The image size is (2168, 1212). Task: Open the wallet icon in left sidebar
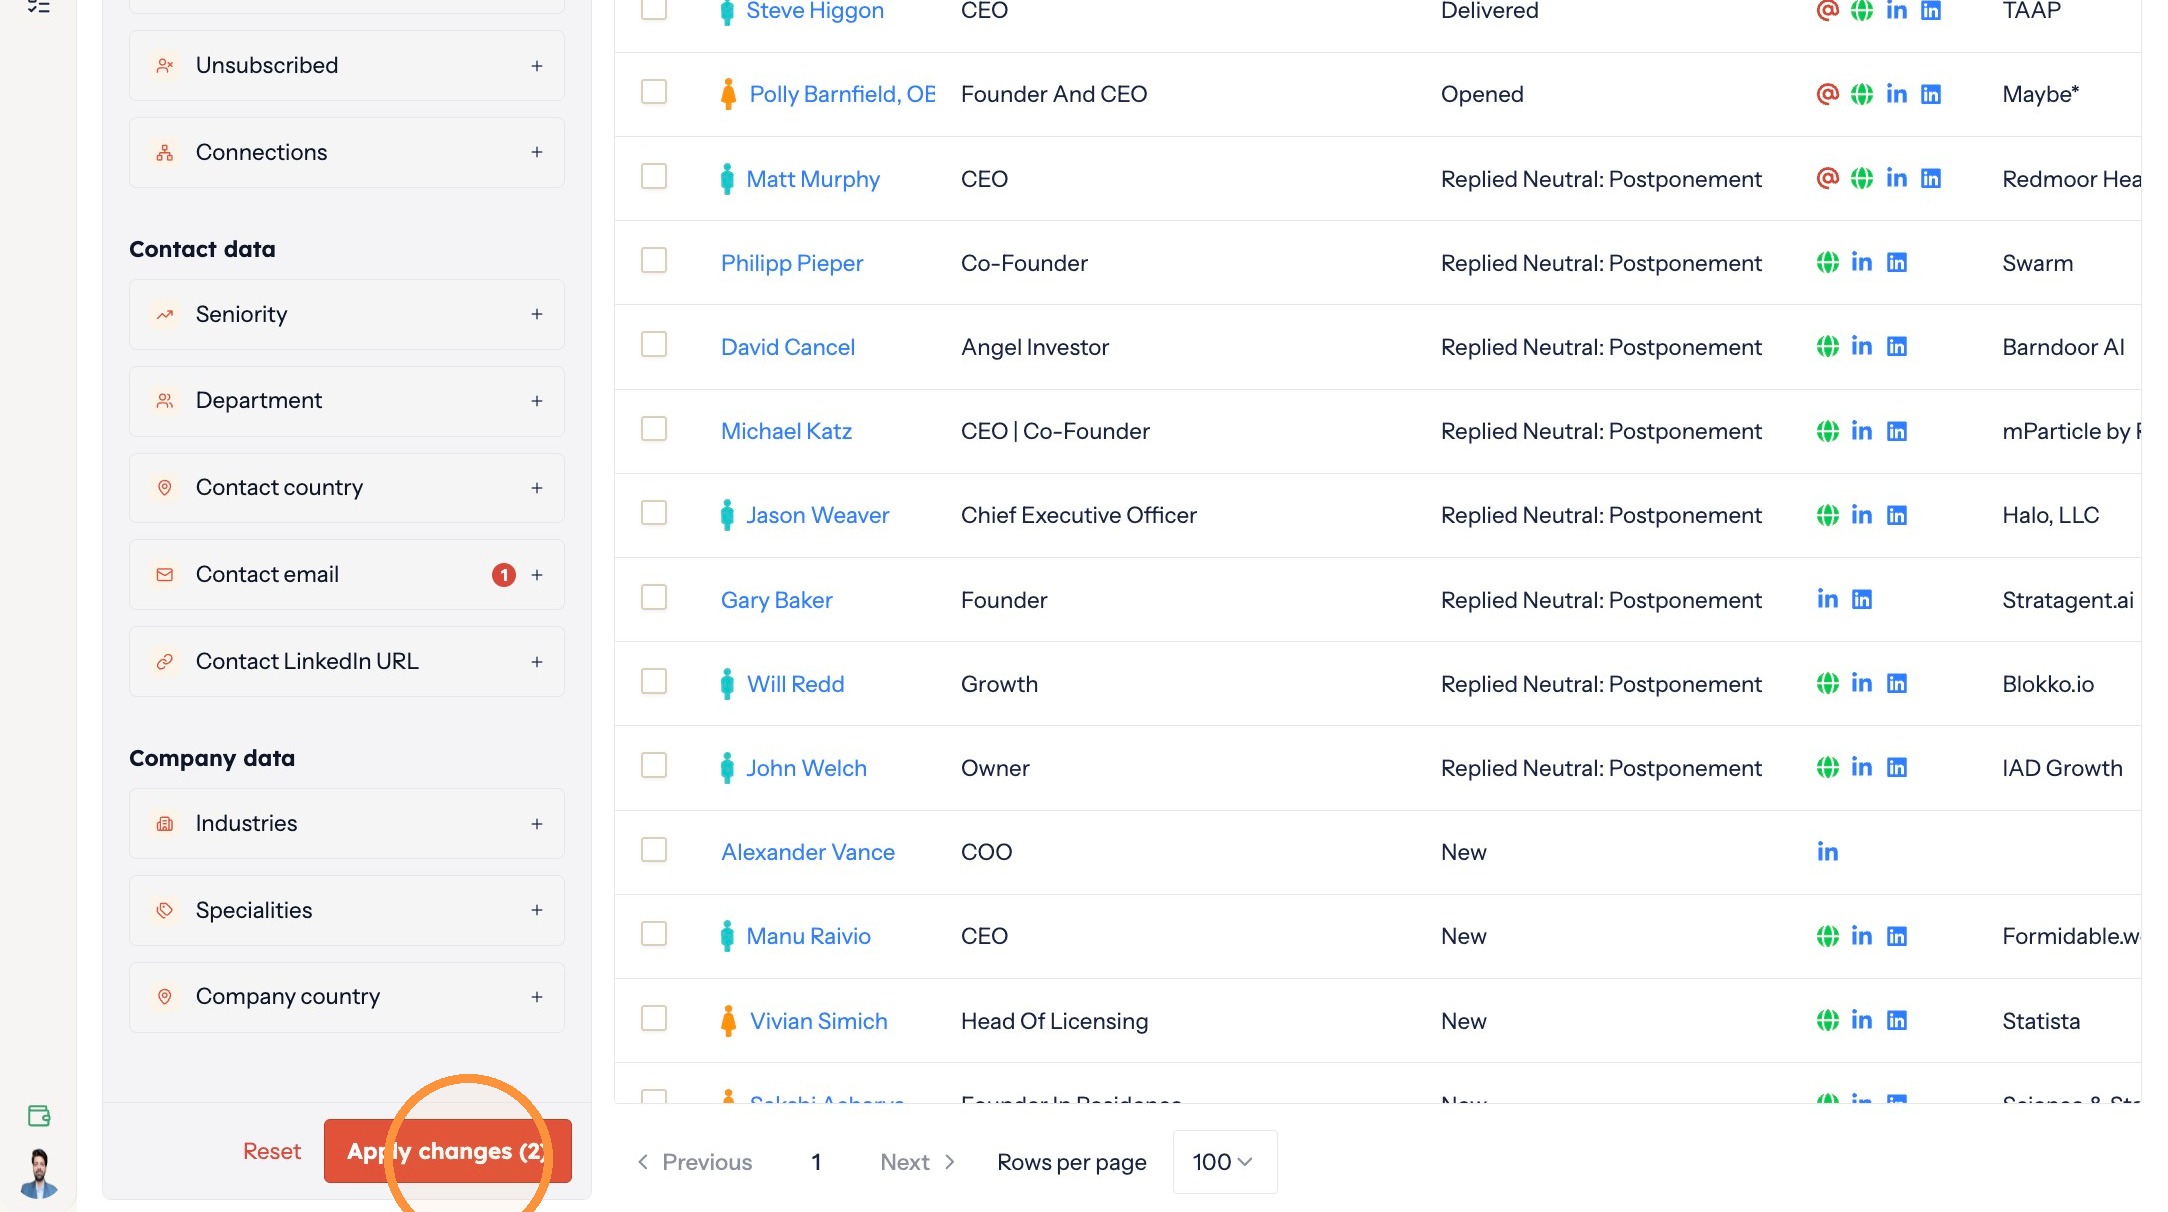pyautogui.click(x=39, y=1115)
